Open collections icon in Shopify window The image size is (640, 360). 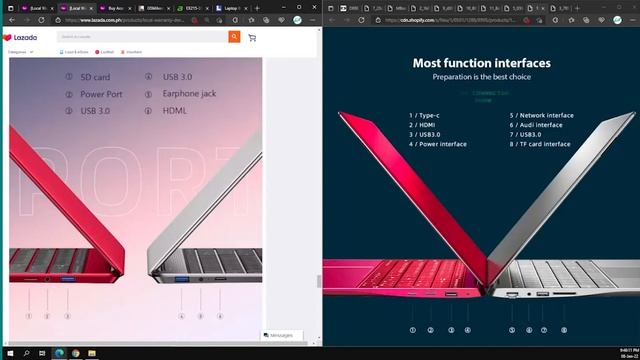click(586, 20)
